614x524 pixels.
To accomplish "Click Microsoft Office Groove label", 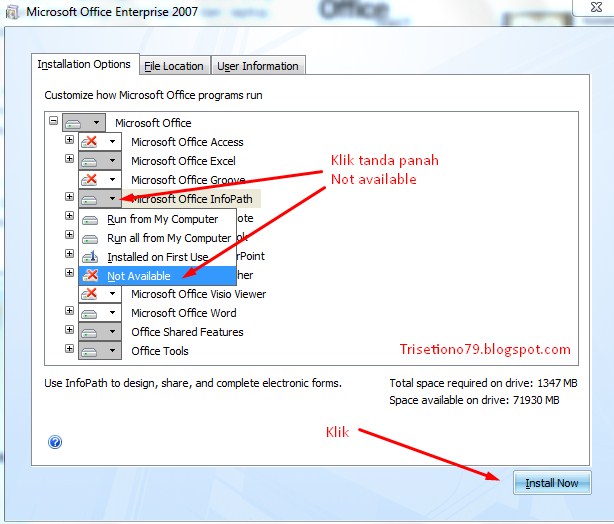I will coord(188,180).
